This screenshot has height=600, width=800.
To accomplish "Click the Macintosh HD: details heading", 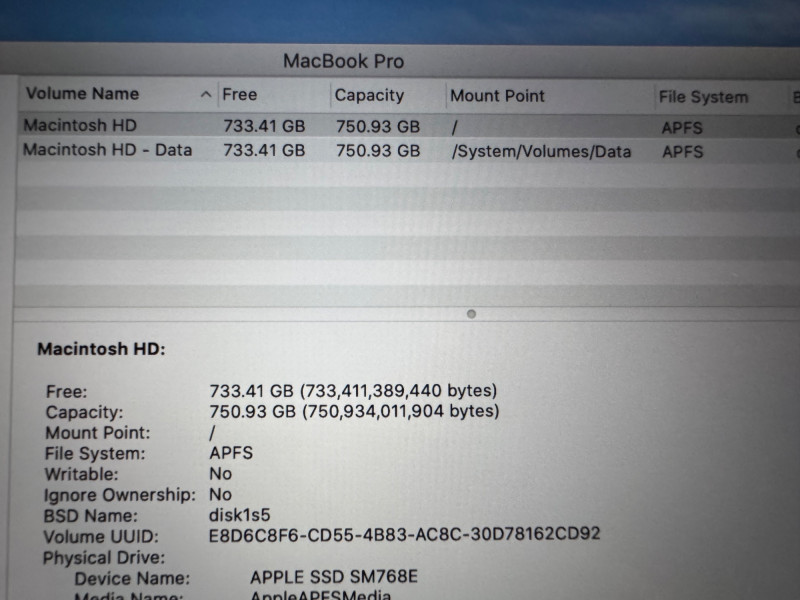I will [x=101, y=350].
